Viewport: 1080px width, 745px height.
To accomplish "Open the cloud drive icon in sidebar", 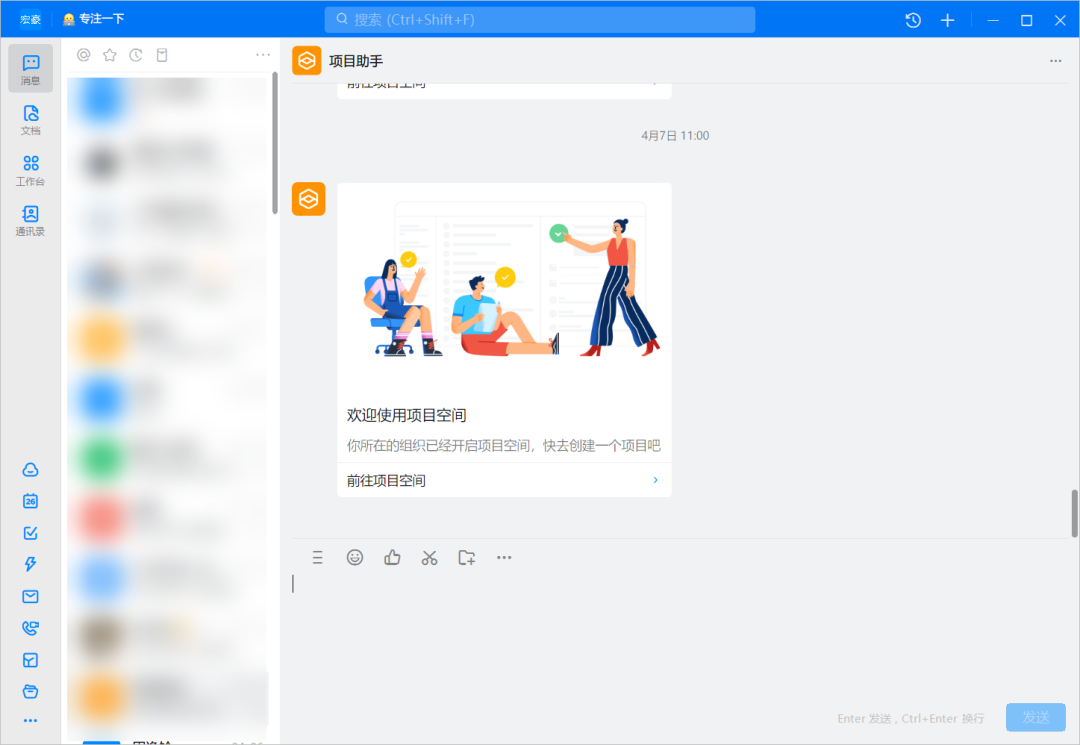I will tap(30, 470).
